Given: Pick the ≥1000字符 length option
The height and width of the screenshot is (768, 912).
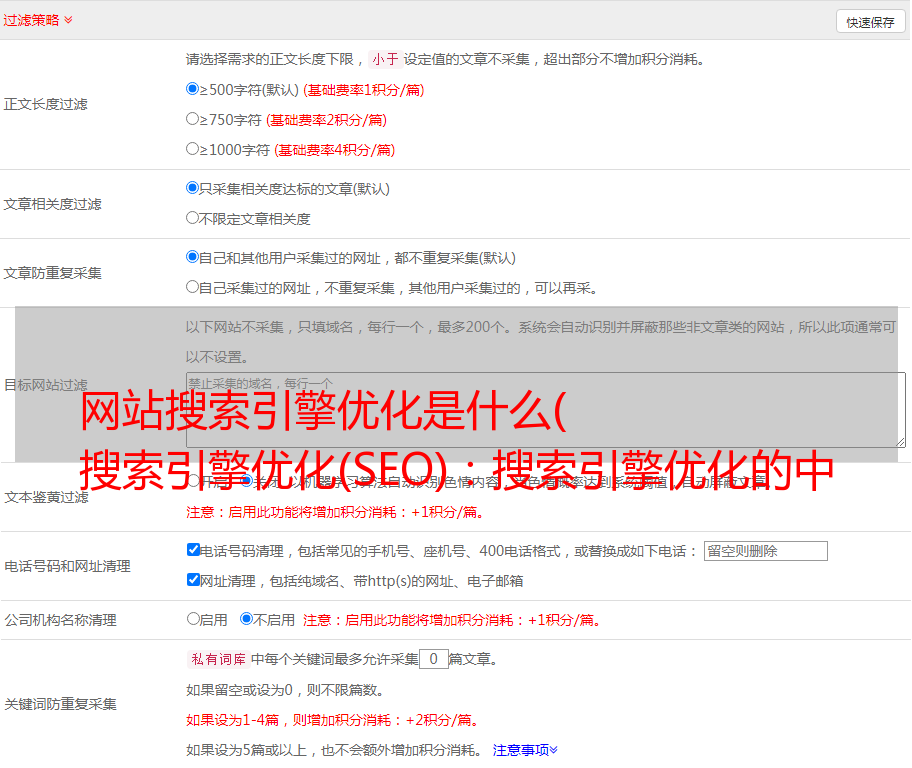Looking at the screenshot, I should pos(193,149).
